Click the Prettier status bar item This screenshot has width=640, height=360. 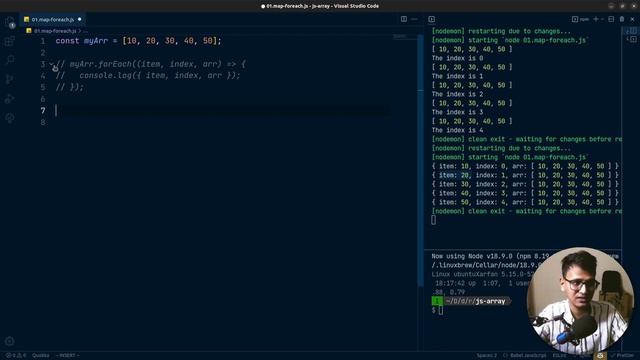point(623,356)
